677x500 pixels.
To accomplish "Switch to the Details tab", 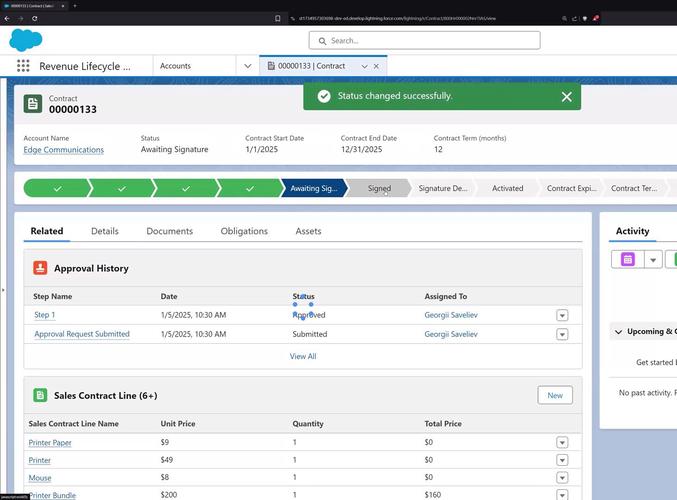I will click(104, 231).
